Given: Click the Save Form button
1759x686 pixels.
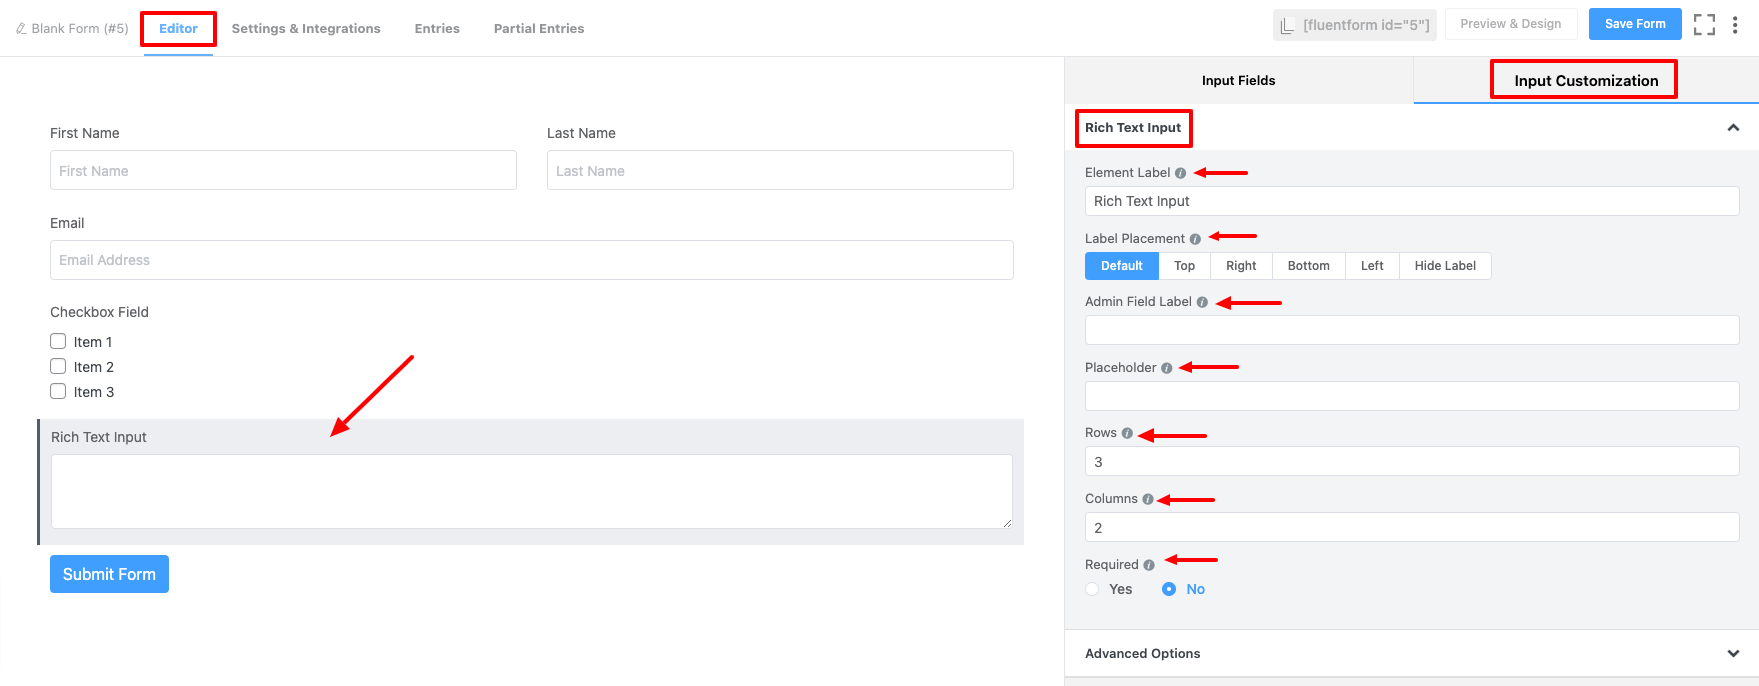Looking at the screenshot, I should tap(1635, 24).
